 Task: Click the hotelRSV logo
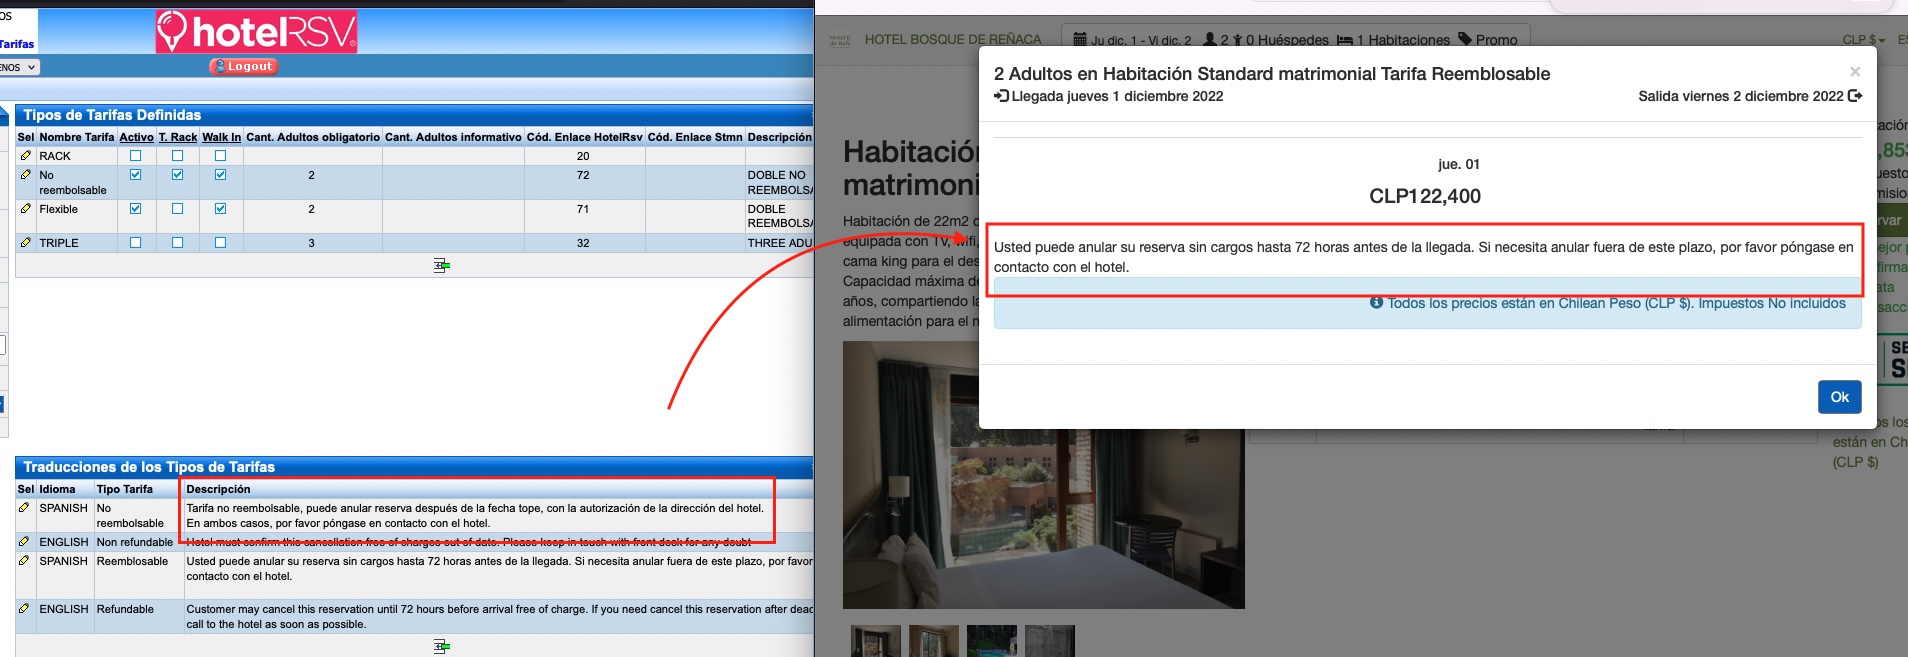[257, 32]
